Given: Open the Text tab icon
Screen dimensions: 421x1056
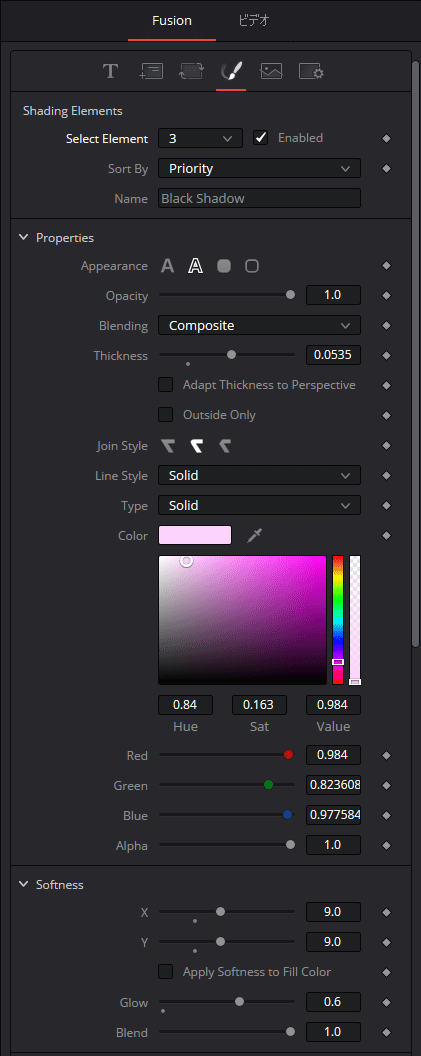Looking at the screenshot, I should coord(110,71).
